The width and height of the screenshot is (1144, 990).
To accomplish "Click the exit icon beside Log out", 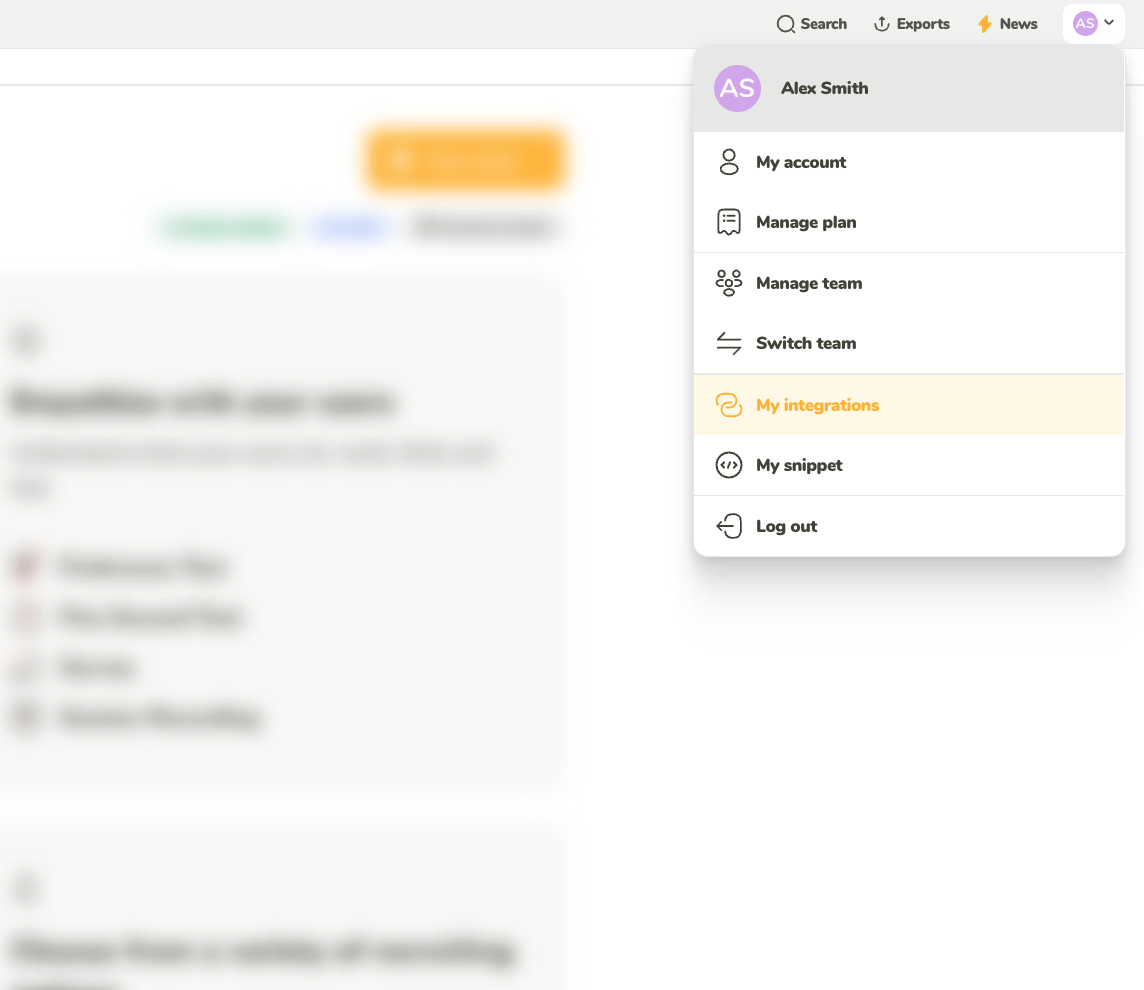I will tap(729, 526).
